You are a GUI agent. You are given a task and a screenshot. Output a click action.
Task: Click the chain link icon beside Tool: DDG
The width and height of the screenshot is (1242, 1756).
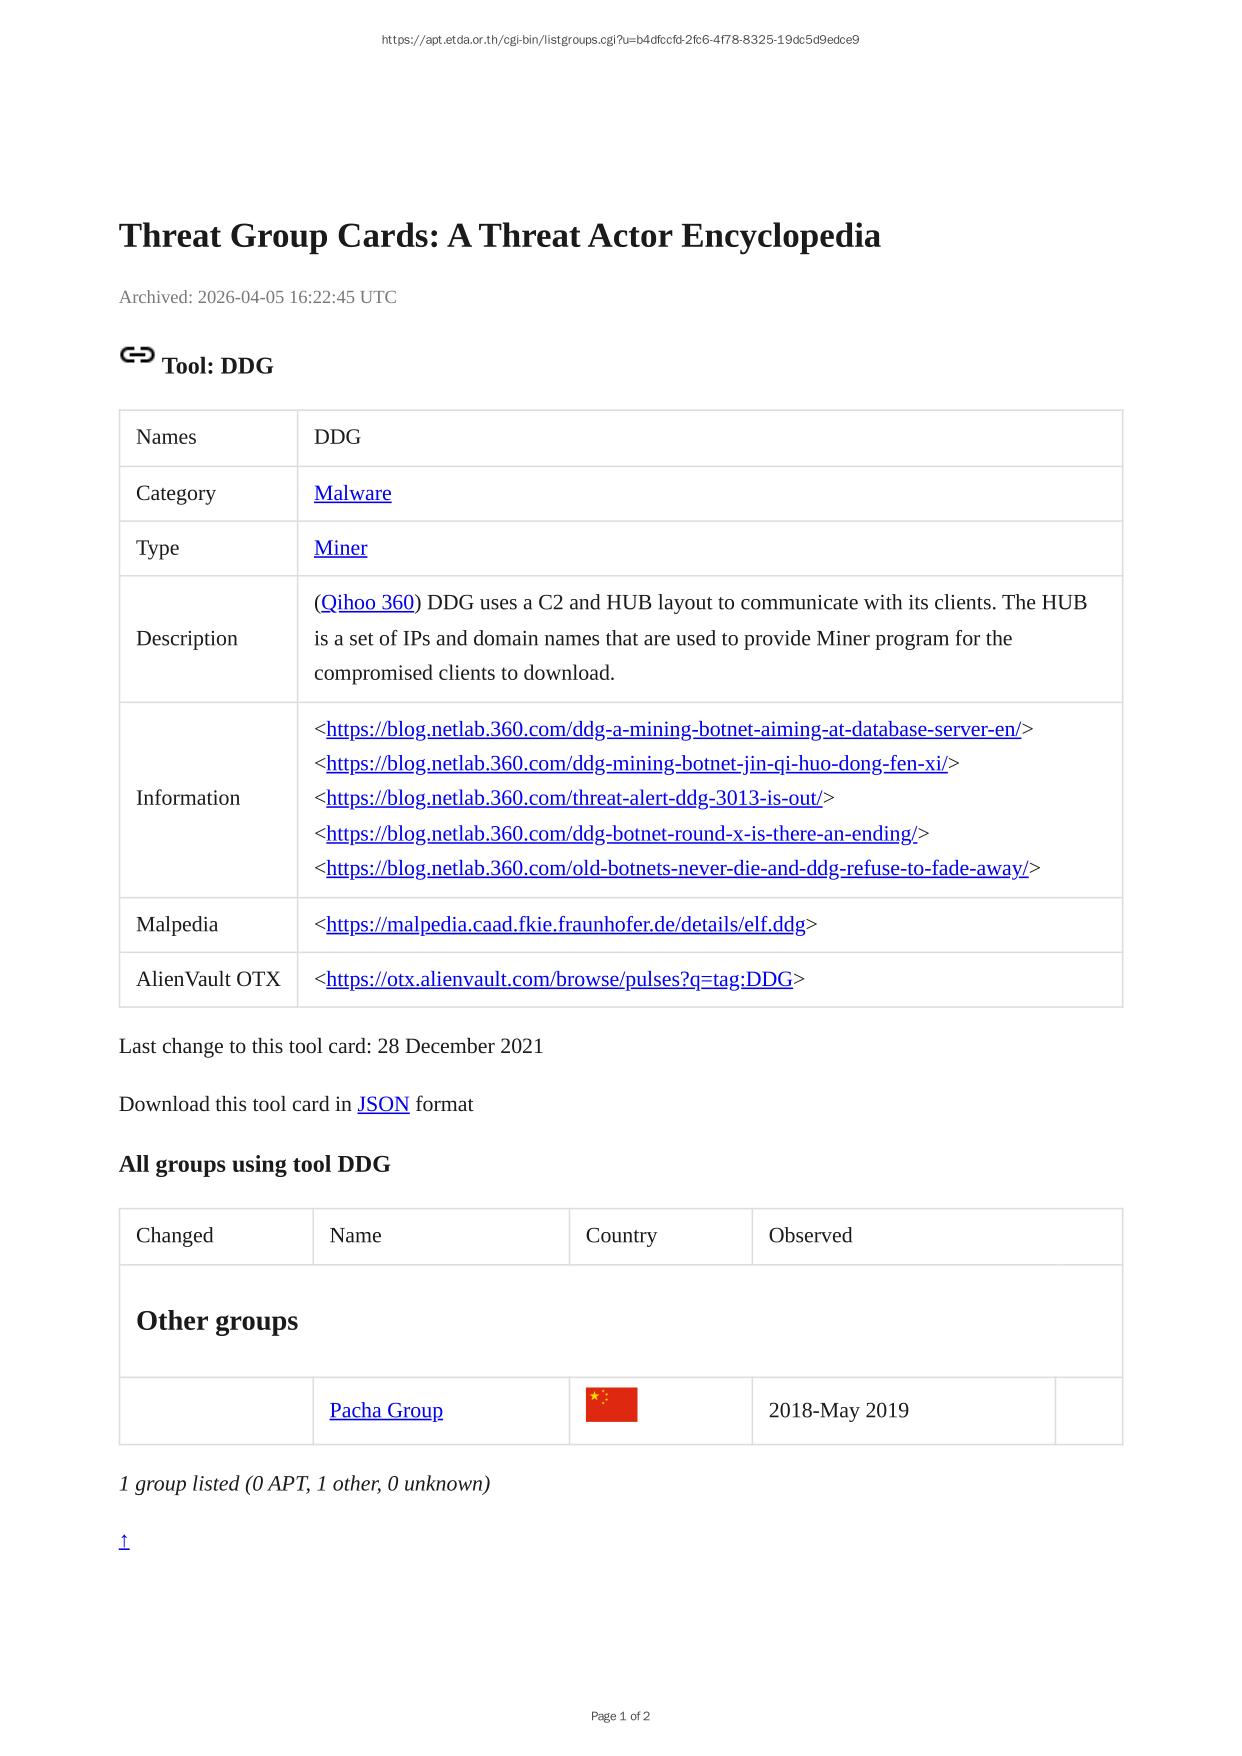(137, 356)
